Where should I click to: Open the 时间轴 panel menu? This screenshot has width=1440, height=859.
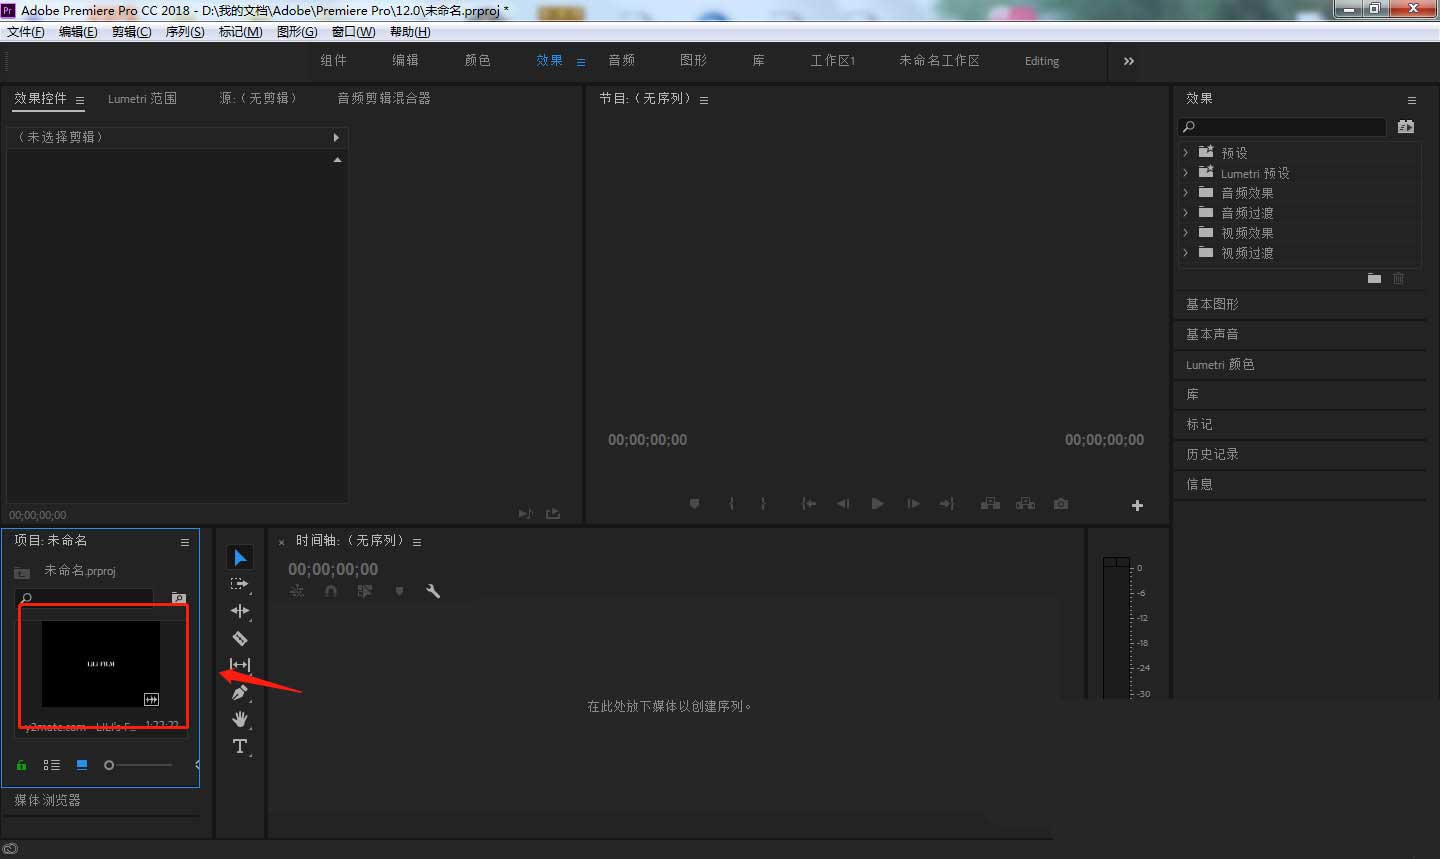point(416,540)
